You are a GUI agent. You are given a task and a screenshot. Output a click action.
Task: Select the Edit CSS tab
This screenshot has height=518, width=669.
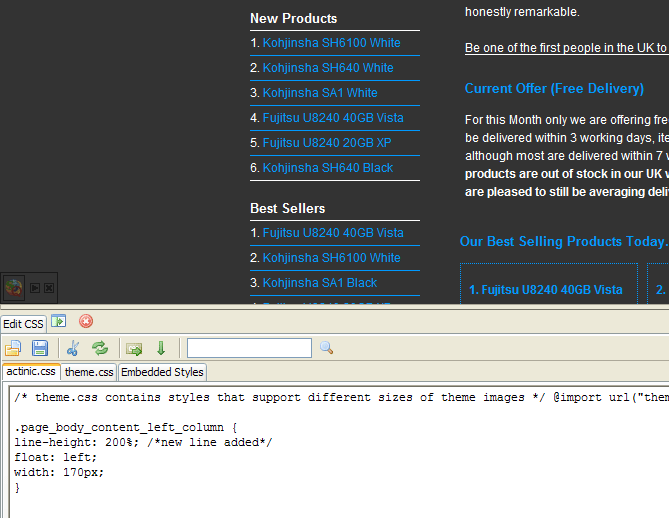click(x=23, y=323)
